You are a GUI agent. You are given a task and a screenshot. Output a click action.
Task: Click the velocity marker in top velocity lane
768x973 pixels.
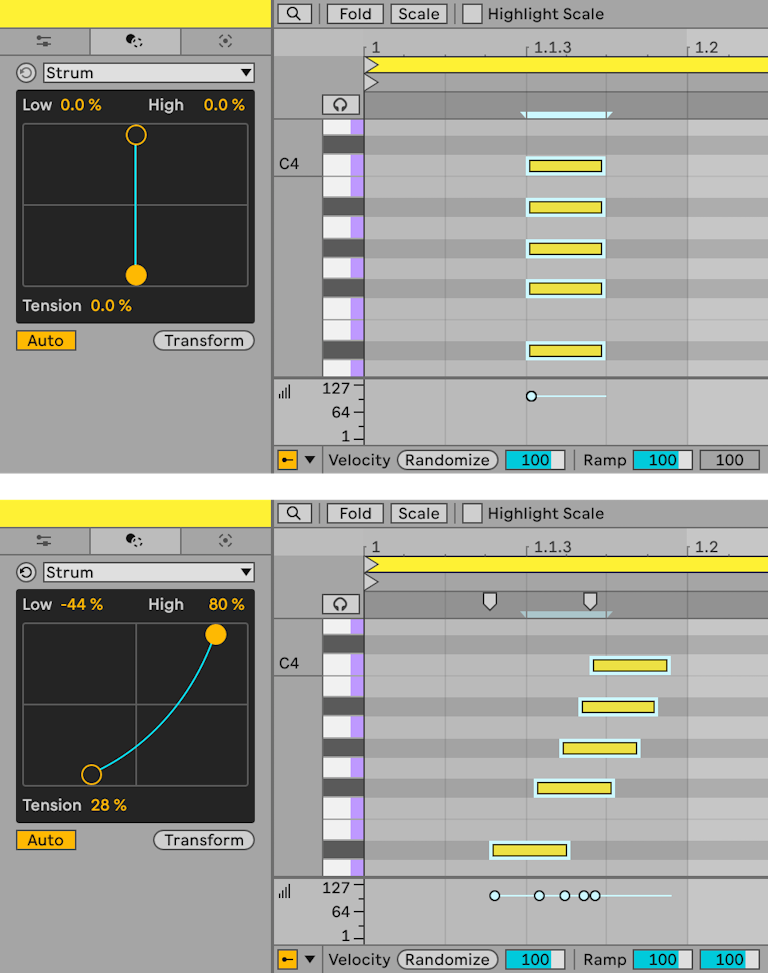[531, 396]
